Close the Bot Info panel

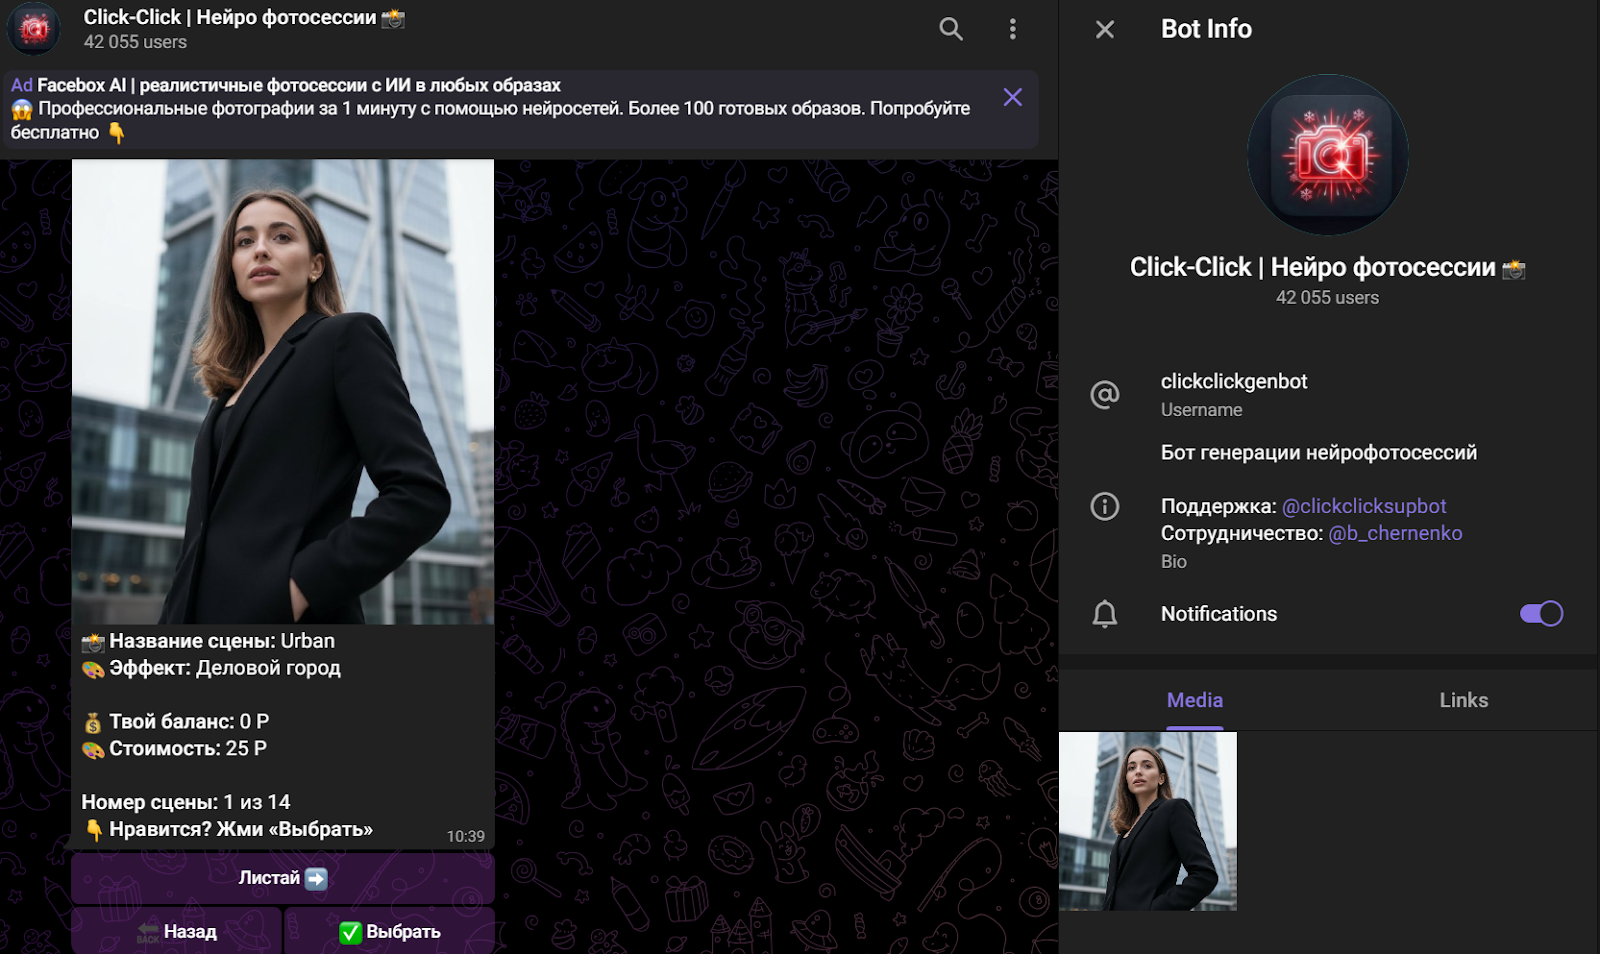[x=1104, y=29]
